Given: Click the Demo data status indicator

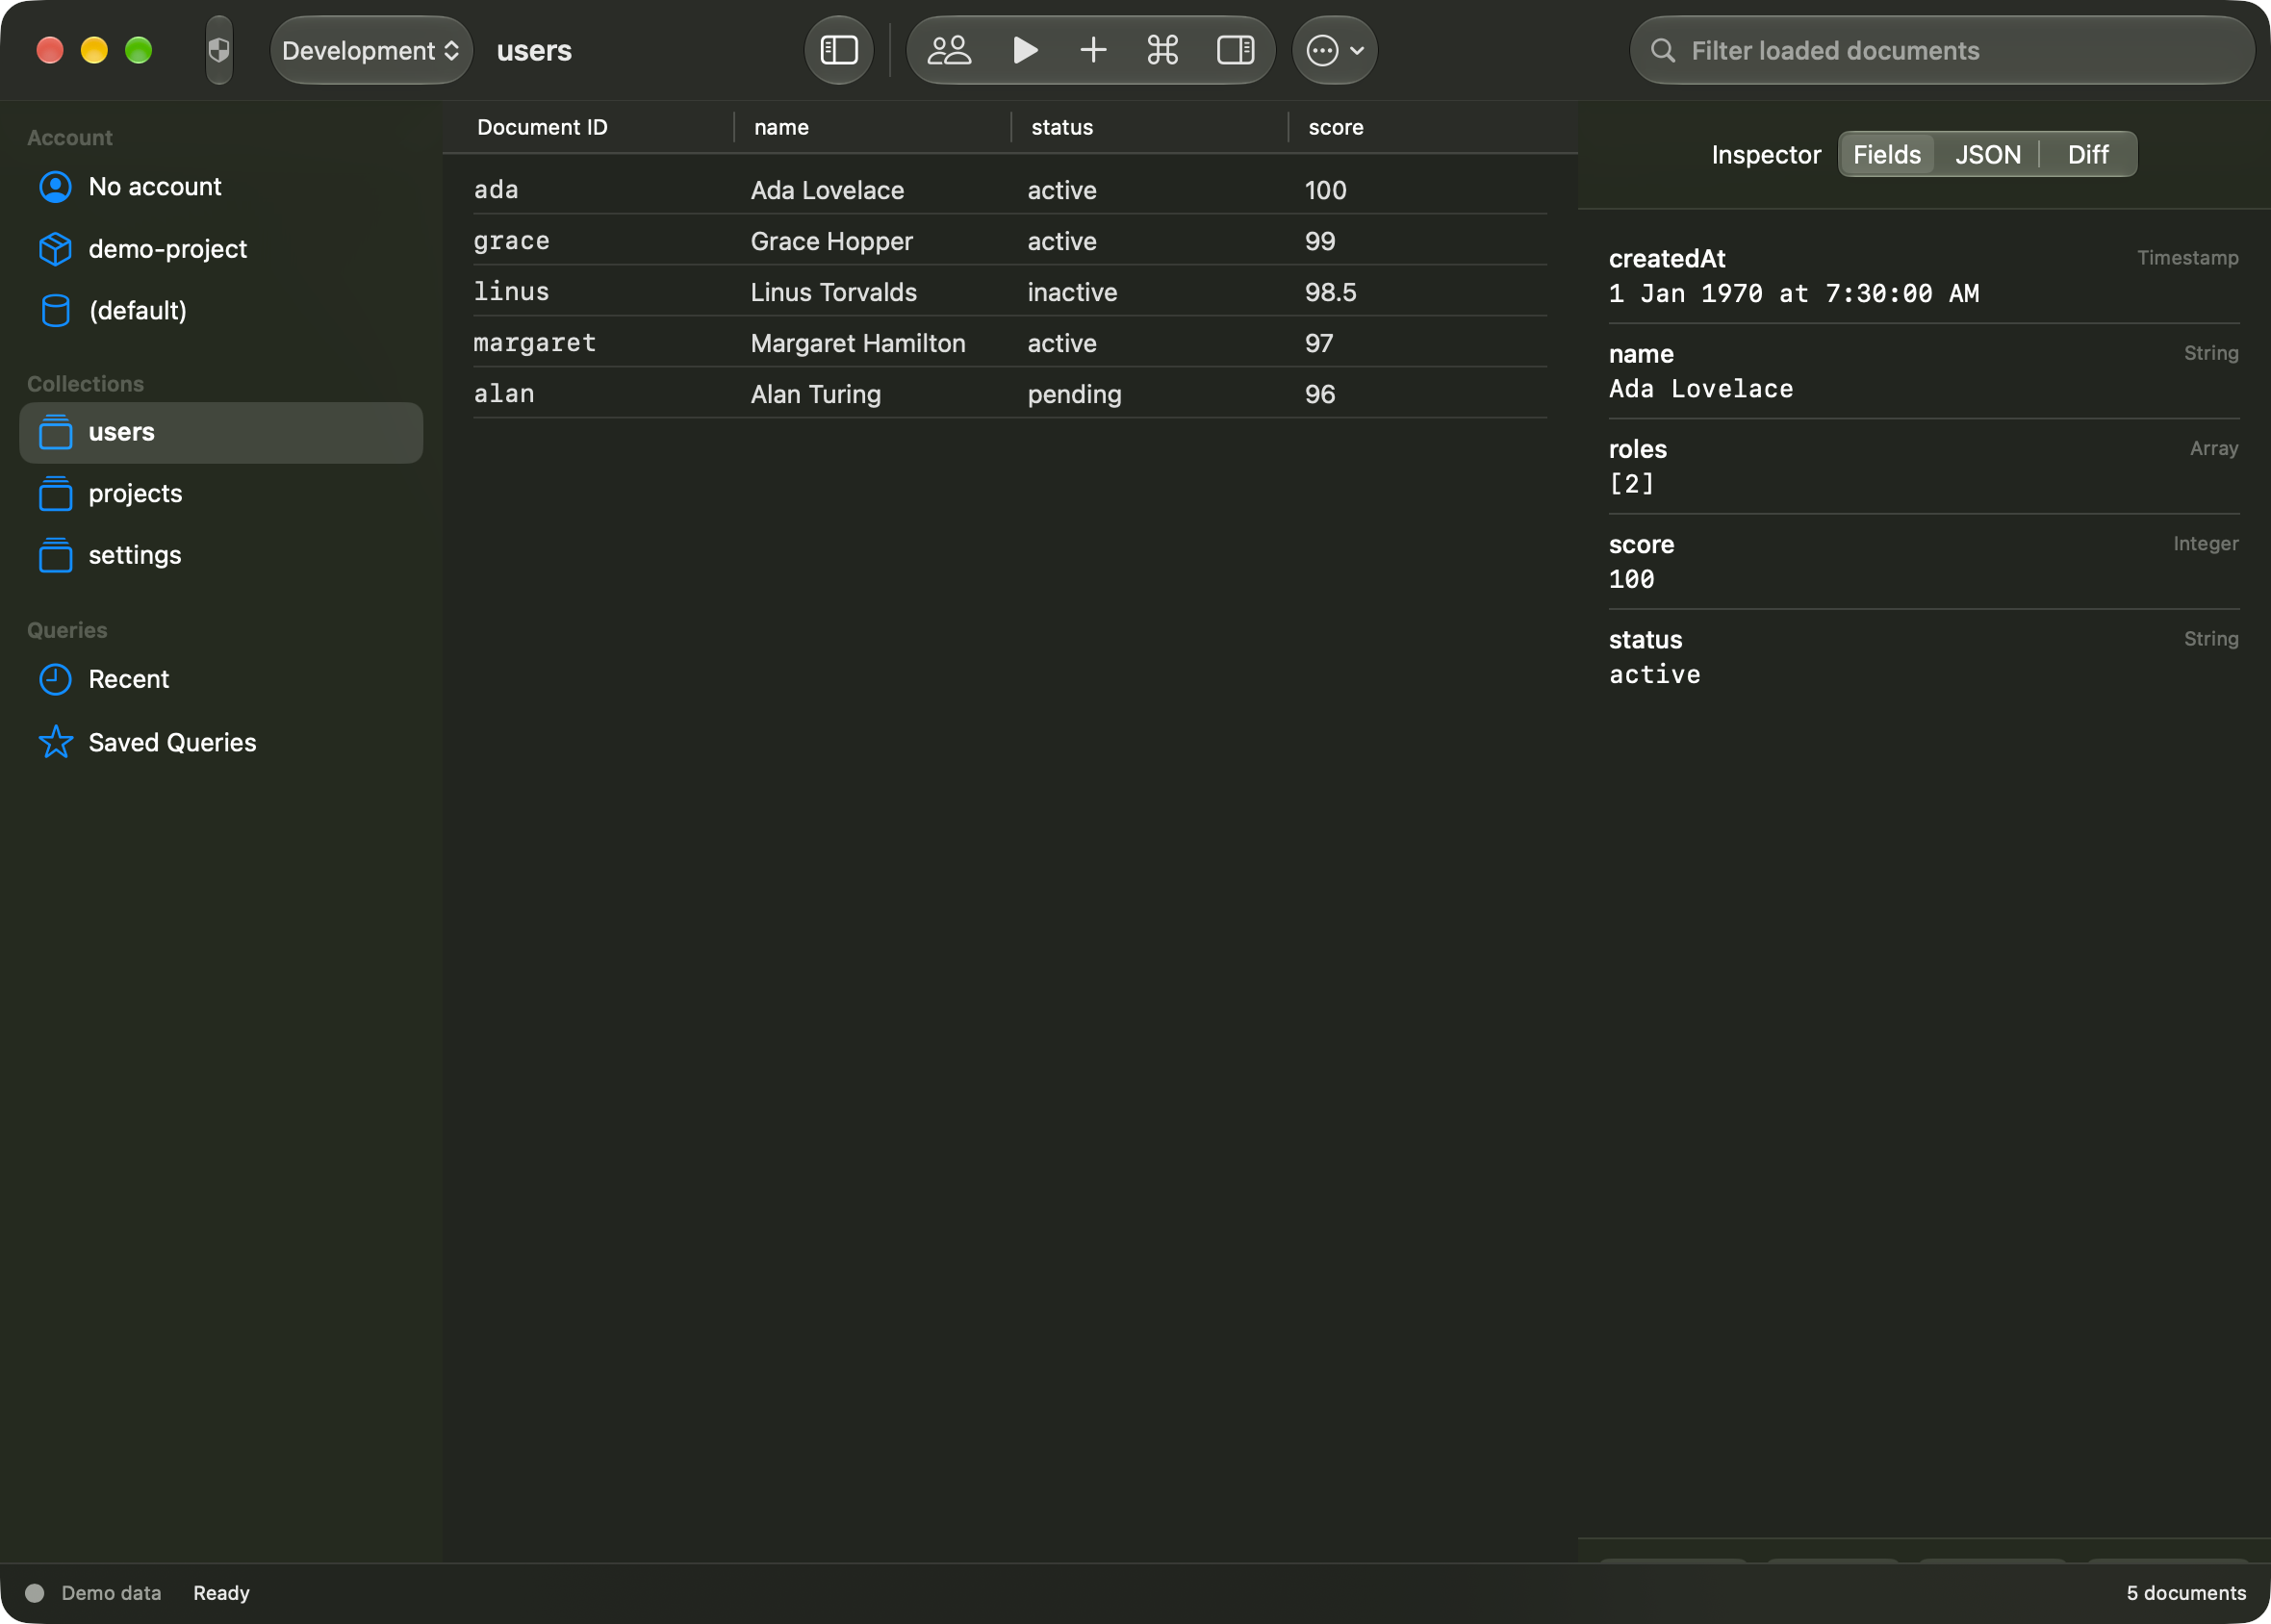Looking at the screenshot, I should point(93,1593).
